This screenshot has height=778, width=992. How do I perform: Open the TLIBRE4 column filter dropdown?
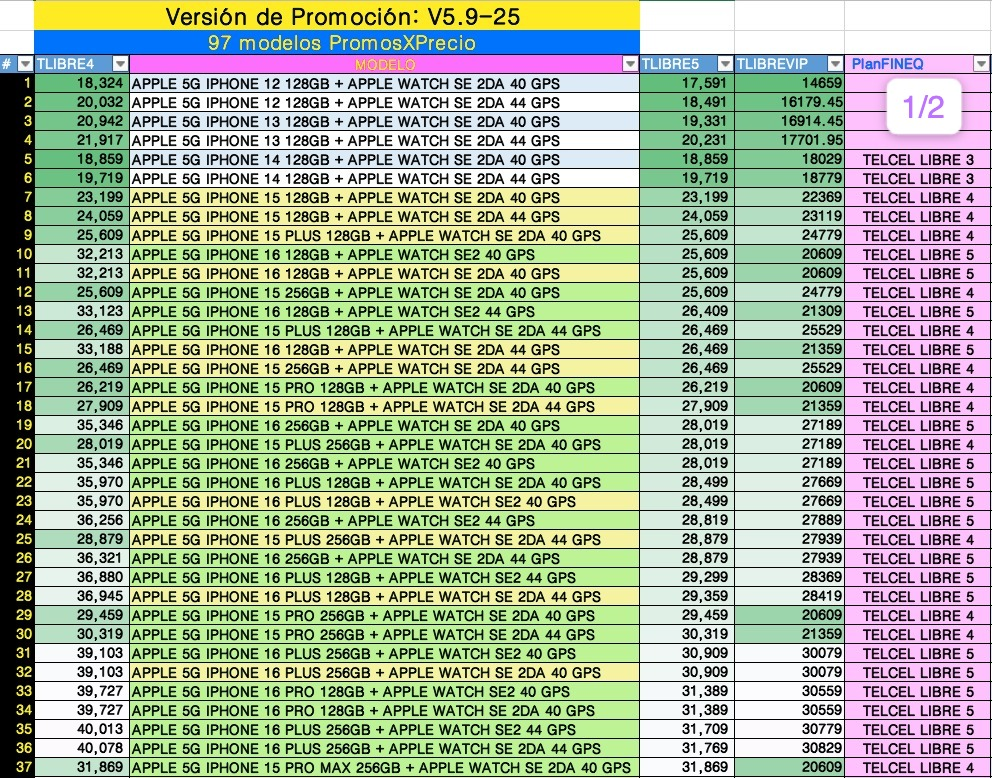click(120, 64)
